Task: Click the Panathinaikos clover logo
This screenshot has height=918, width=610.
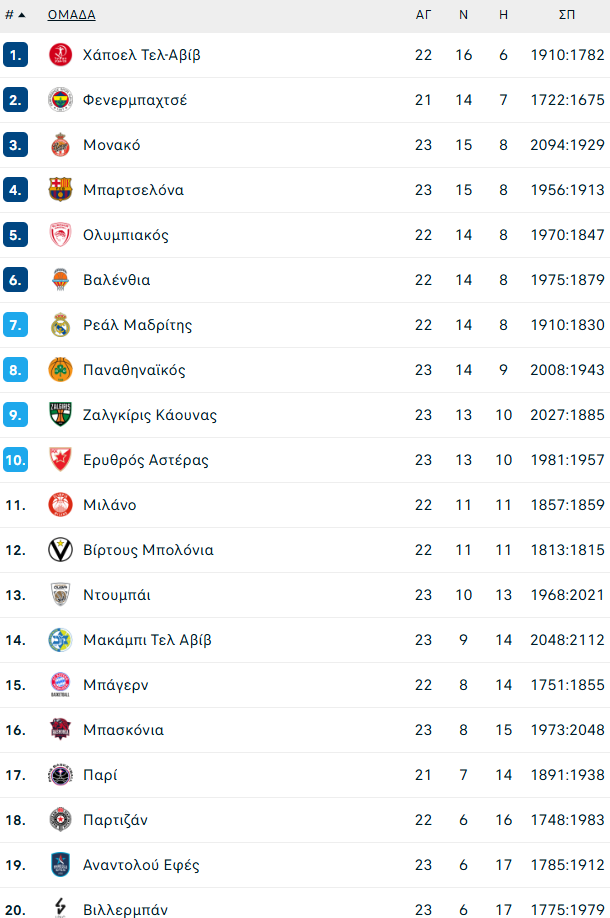Action: point(60,370)
